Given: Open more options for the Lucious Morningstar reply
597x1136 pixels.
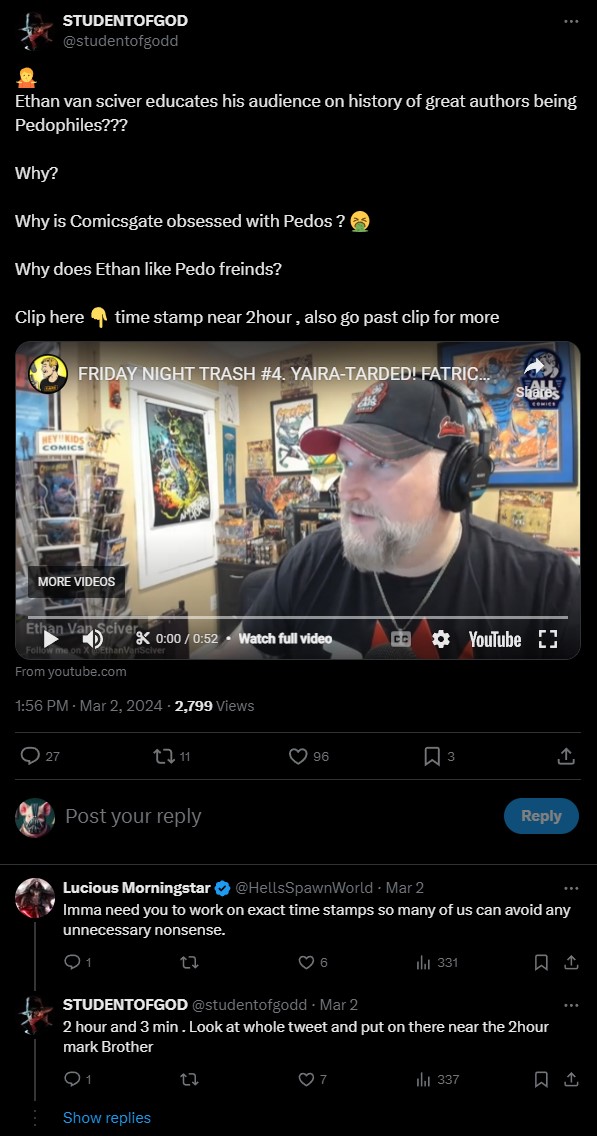Looking at the screenshot, I should [572, 888].
